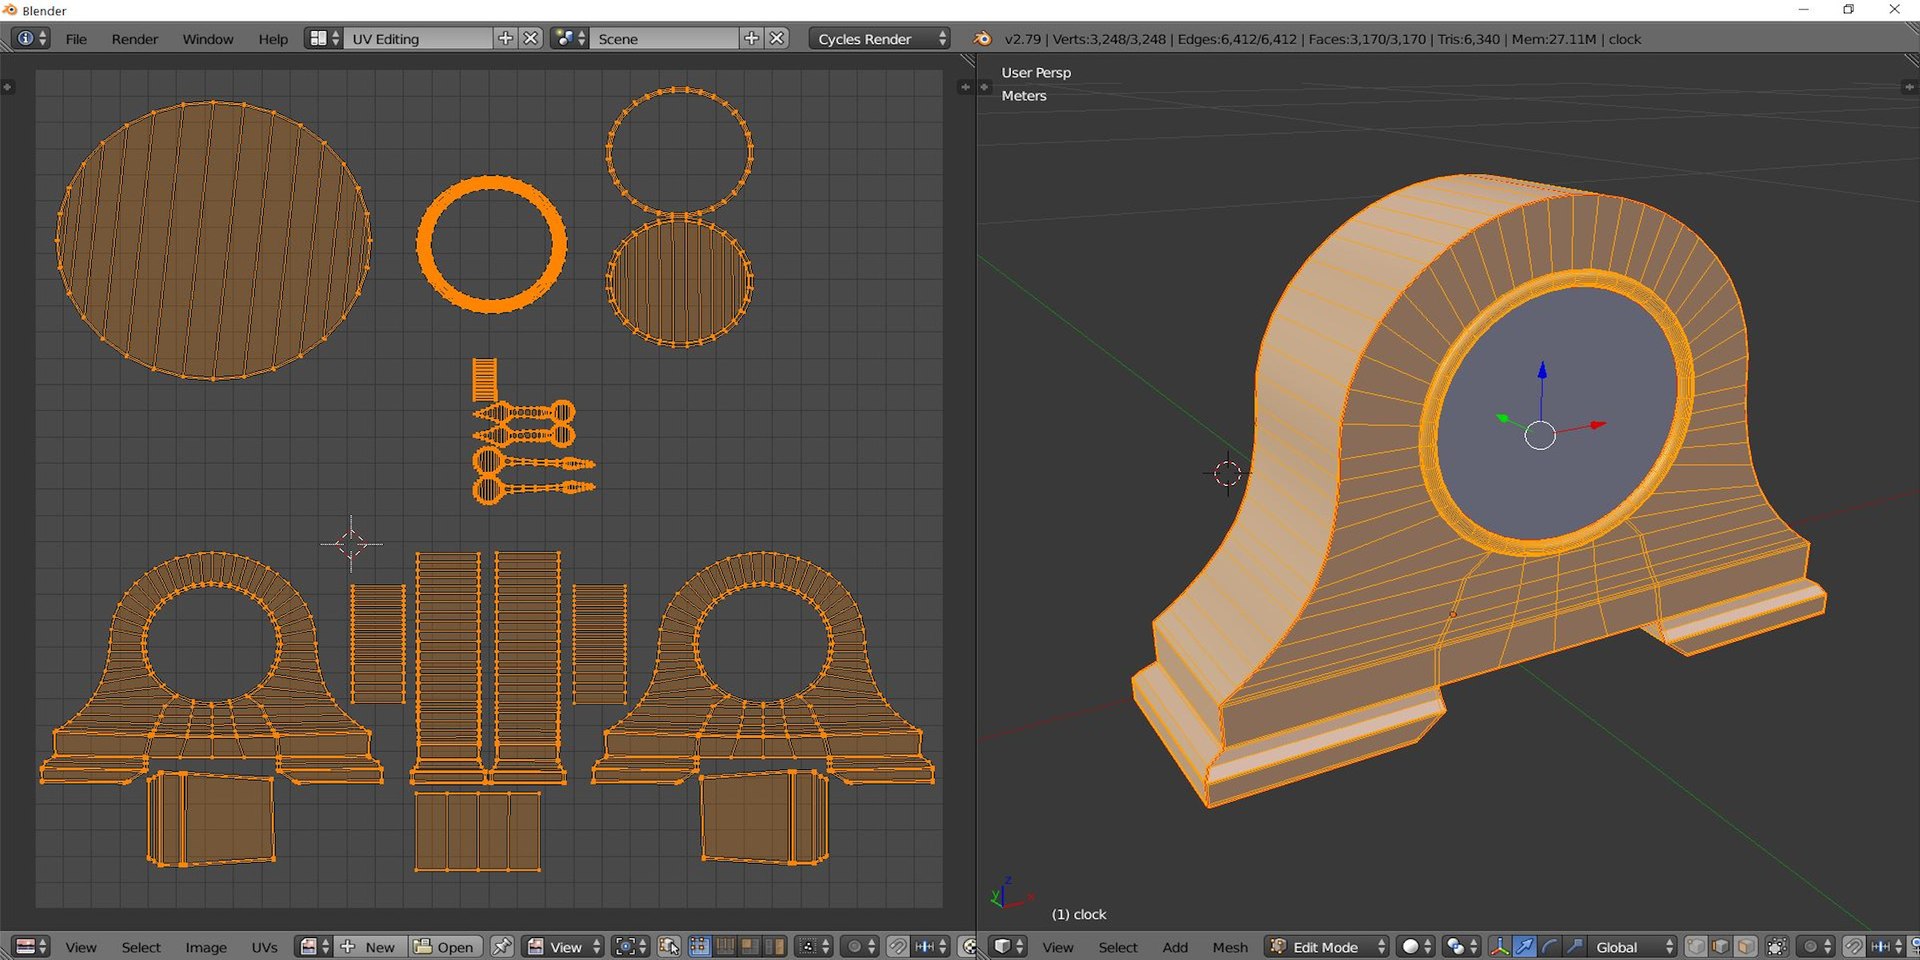The width and height of the screenshot is (1920, 960).
Task: Click the Open image button
Action: [445, 947]
